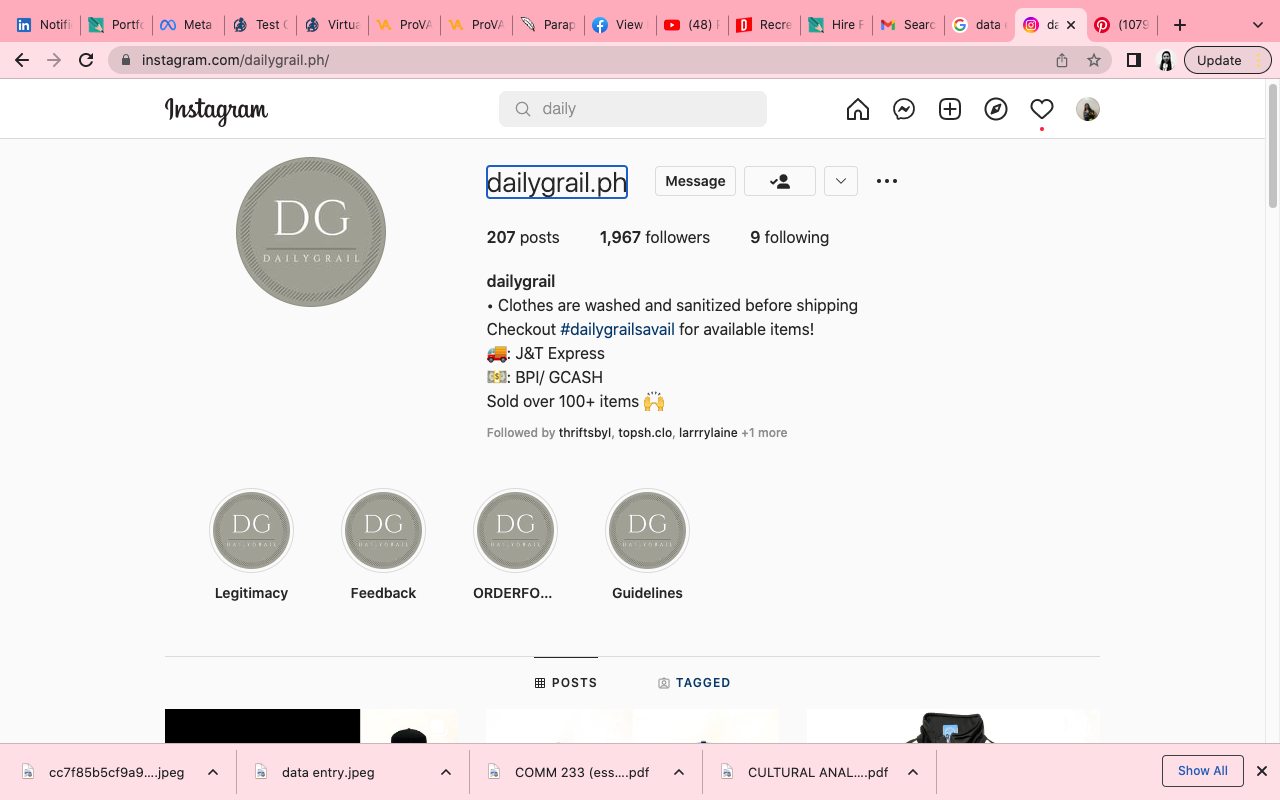Image resolution: width=1280 pixels, height=800 pixels.
Task: Expand options for CULTURAL ANAL pdf download
Action: coord(913,772)
